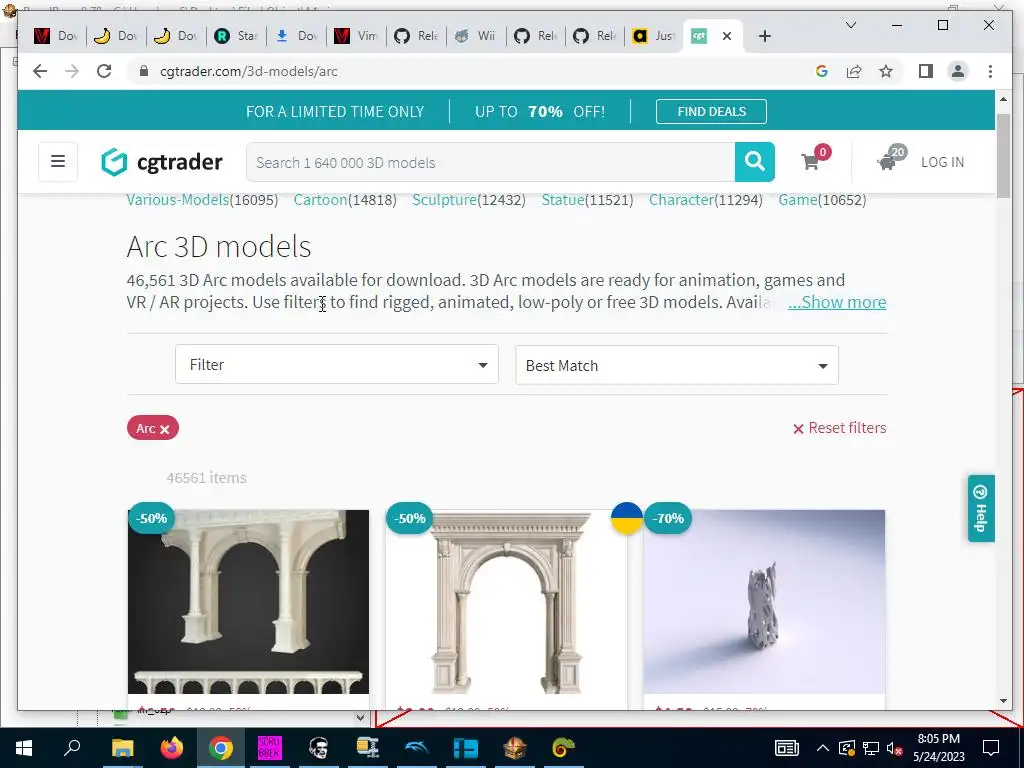Screen dimensions: 1024x768
Task: Open Dolphin emulator from taskbar
Action: [416, 748]
